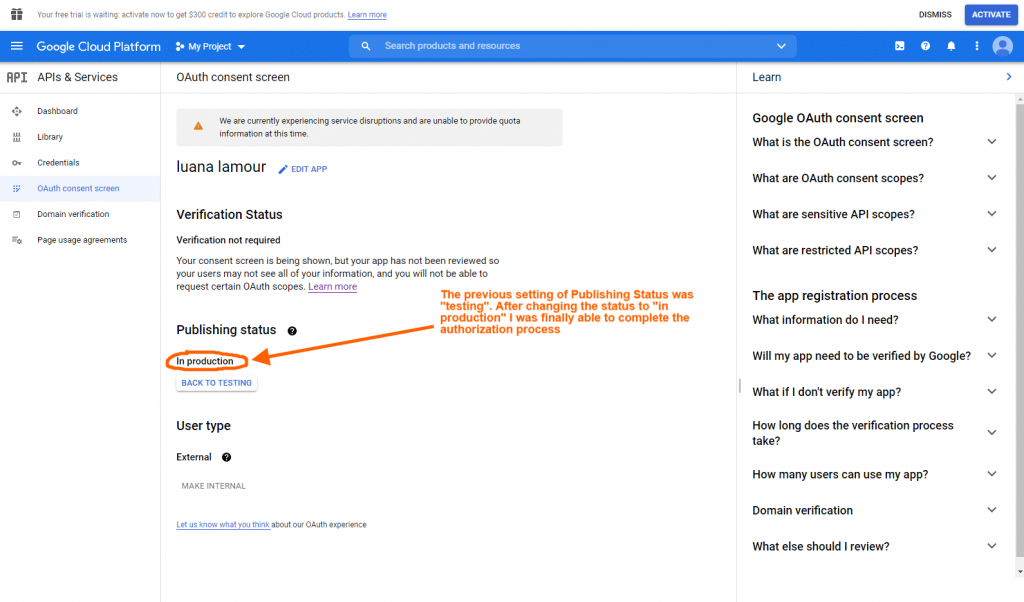
Task: Open the hamburger navigation menu
Action: [16, 46]
